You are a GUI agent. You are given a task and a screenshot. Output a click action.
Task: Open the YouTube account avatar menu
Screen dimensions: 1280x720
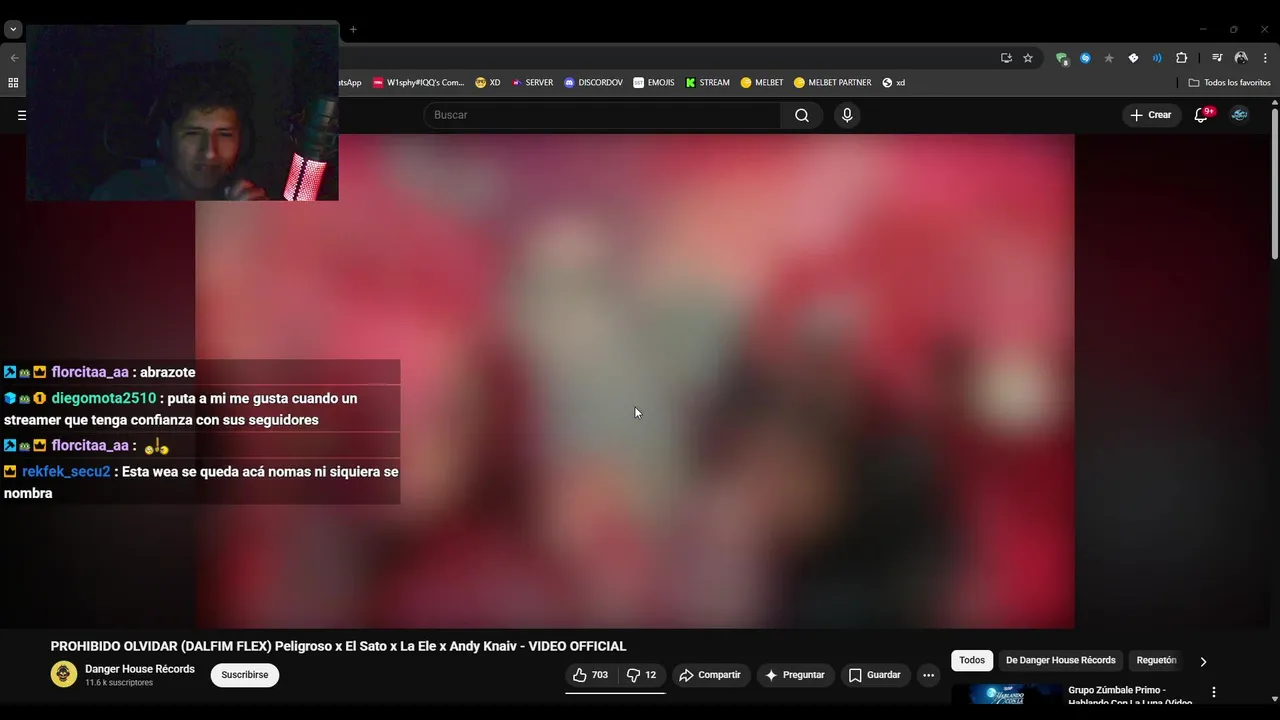coord(1239,115)
